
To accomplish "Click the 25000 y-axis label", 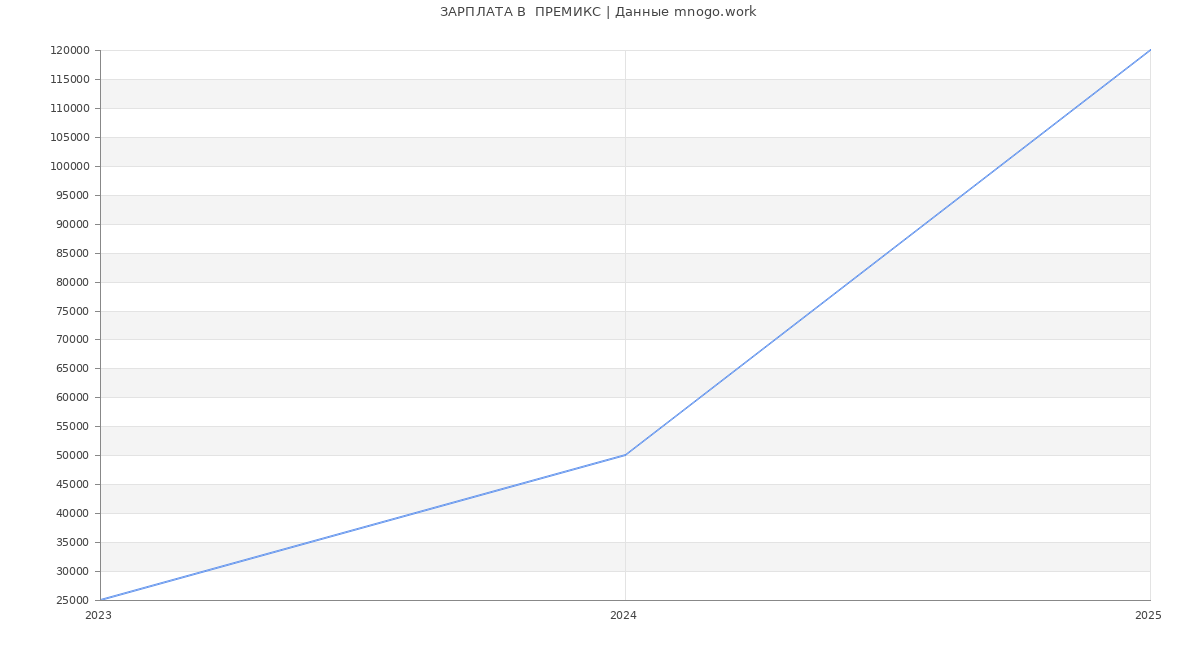I will (73, 600).
